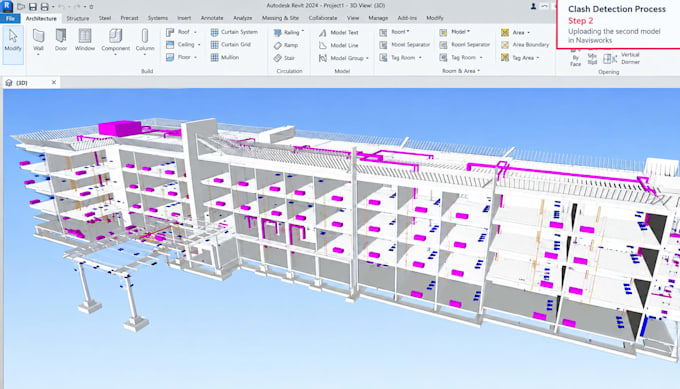Image resolution: width=680 pixels, height=389 pixels.
Task: Click the Open folder quick-access icon
Action: pyautogui.click(x=20, y=7)
